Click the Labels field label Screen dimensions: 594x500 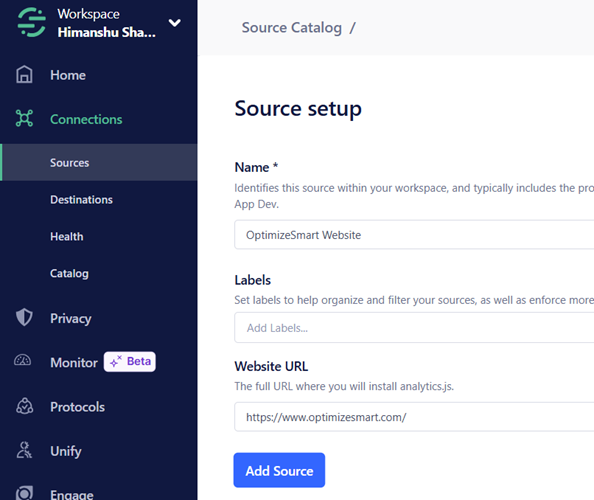[253, 280]
